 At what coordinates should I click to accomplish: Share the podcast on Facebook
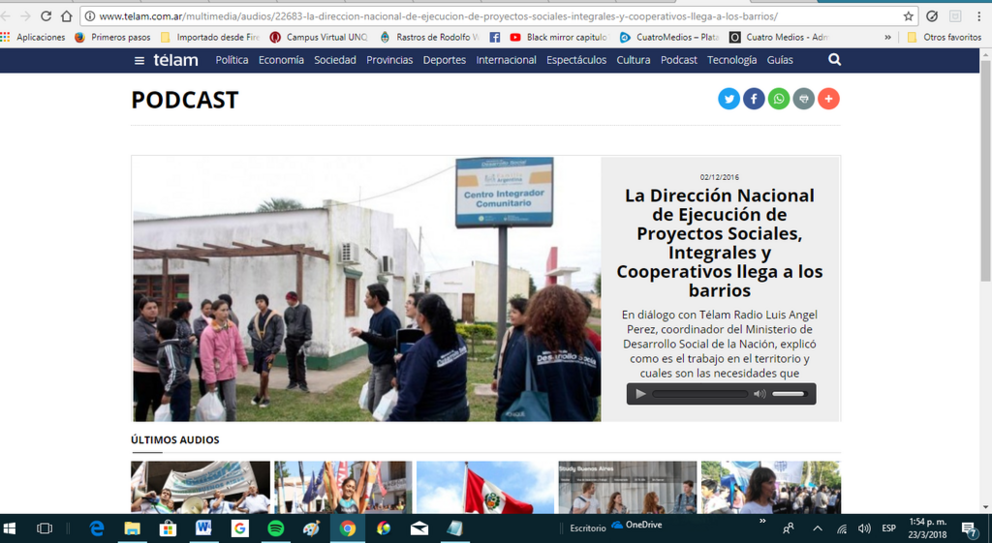pyautogui.click(x=753, y=99)
